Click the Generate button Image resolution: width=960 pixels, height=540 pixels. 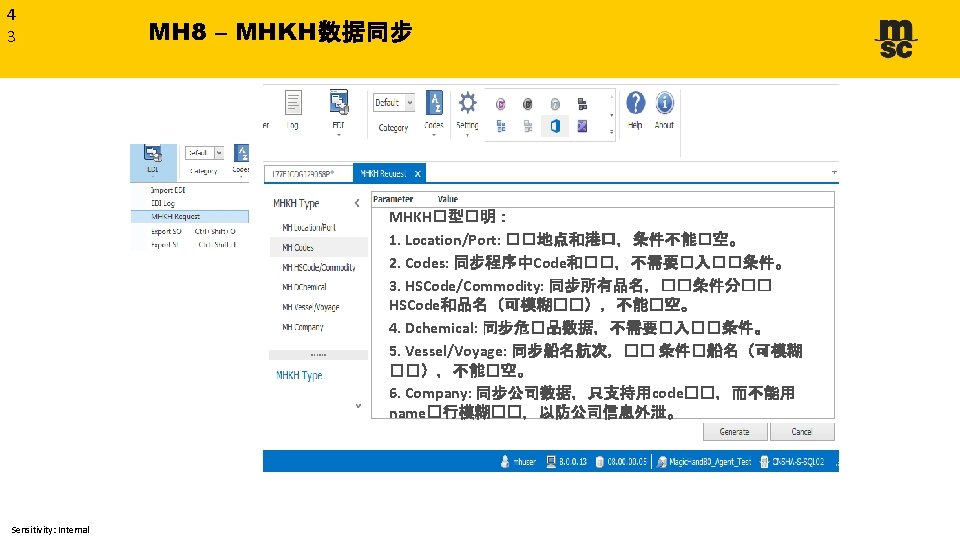735,432
